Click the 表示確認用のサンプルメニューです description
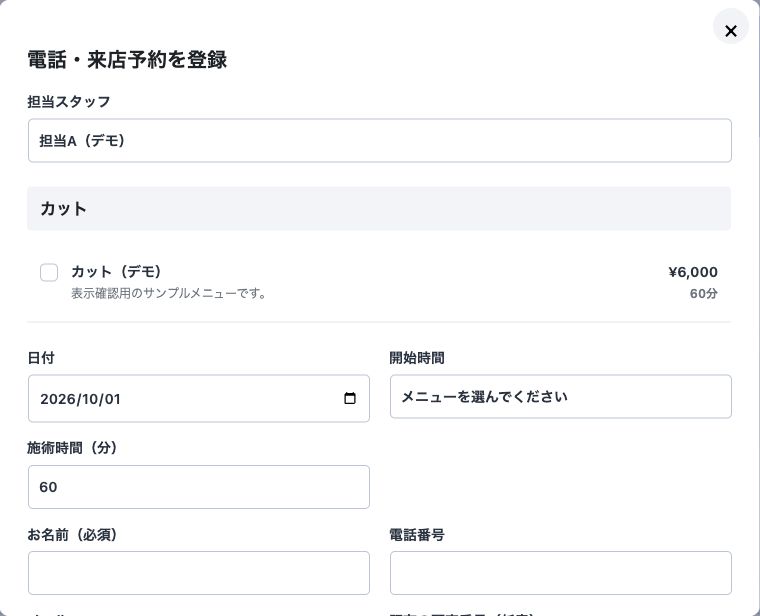Viewport: 760px width, 616px height. tap(168, 293)
